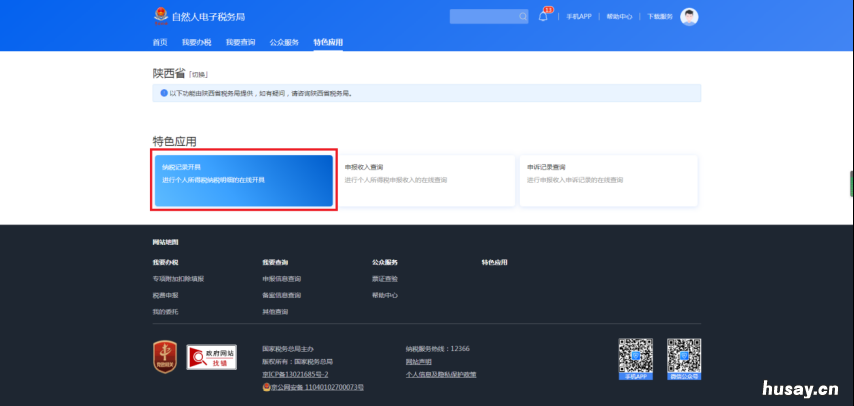This screenshot has height=406, width=854.
Task: Click the 纳税服务热线：12366 text
Action: 437,349
